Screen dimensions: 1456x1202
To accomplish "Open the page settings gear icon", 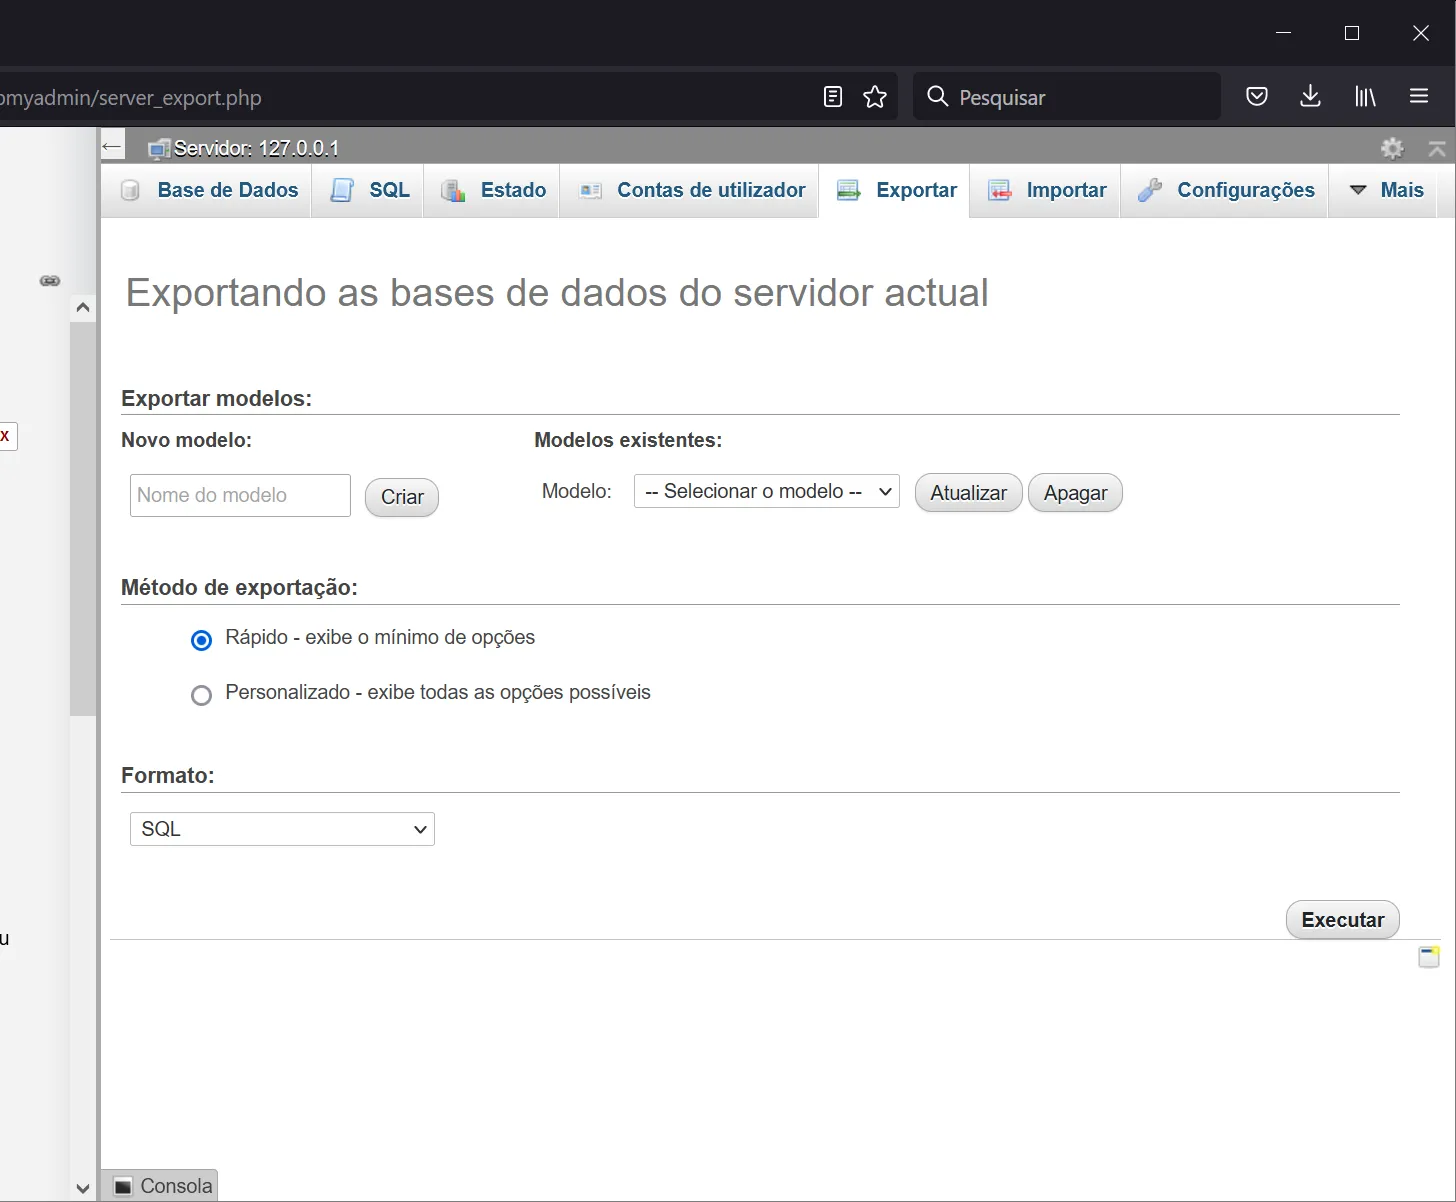I will tap(1392, 149).
